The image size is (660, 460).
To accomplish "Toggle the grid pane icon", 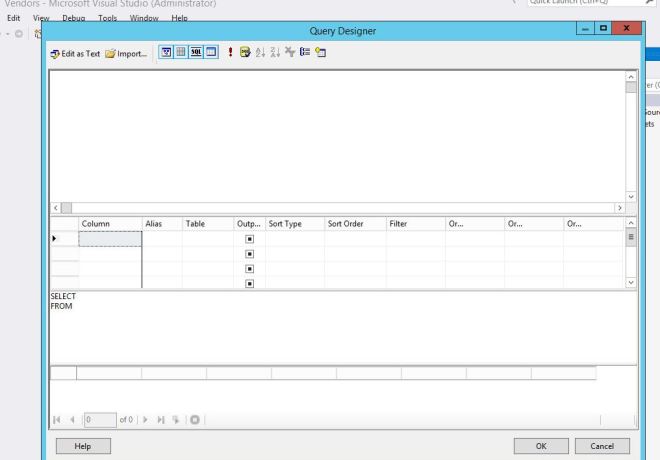I will (183, 54).
